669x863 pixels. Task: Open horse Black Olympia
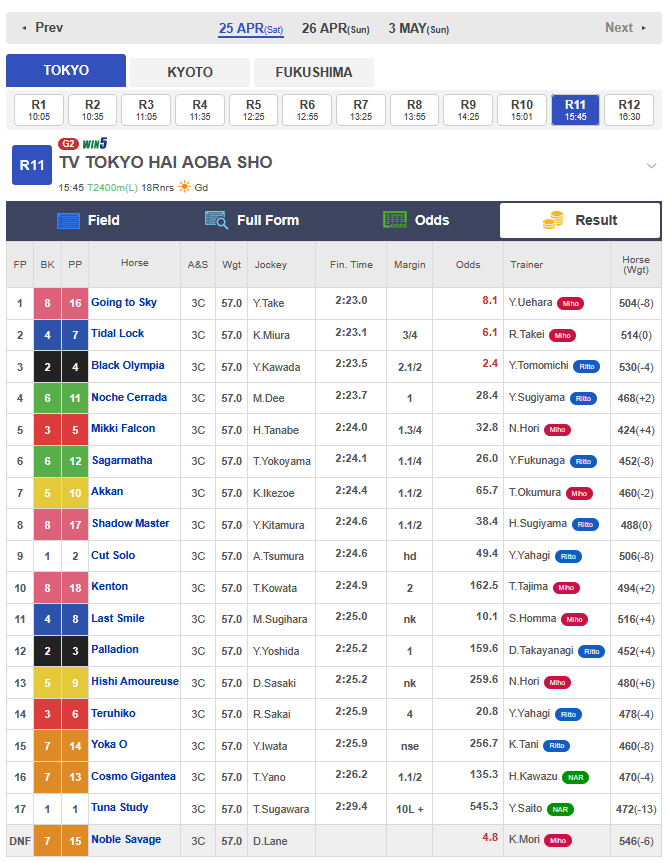tap(128, 365)
